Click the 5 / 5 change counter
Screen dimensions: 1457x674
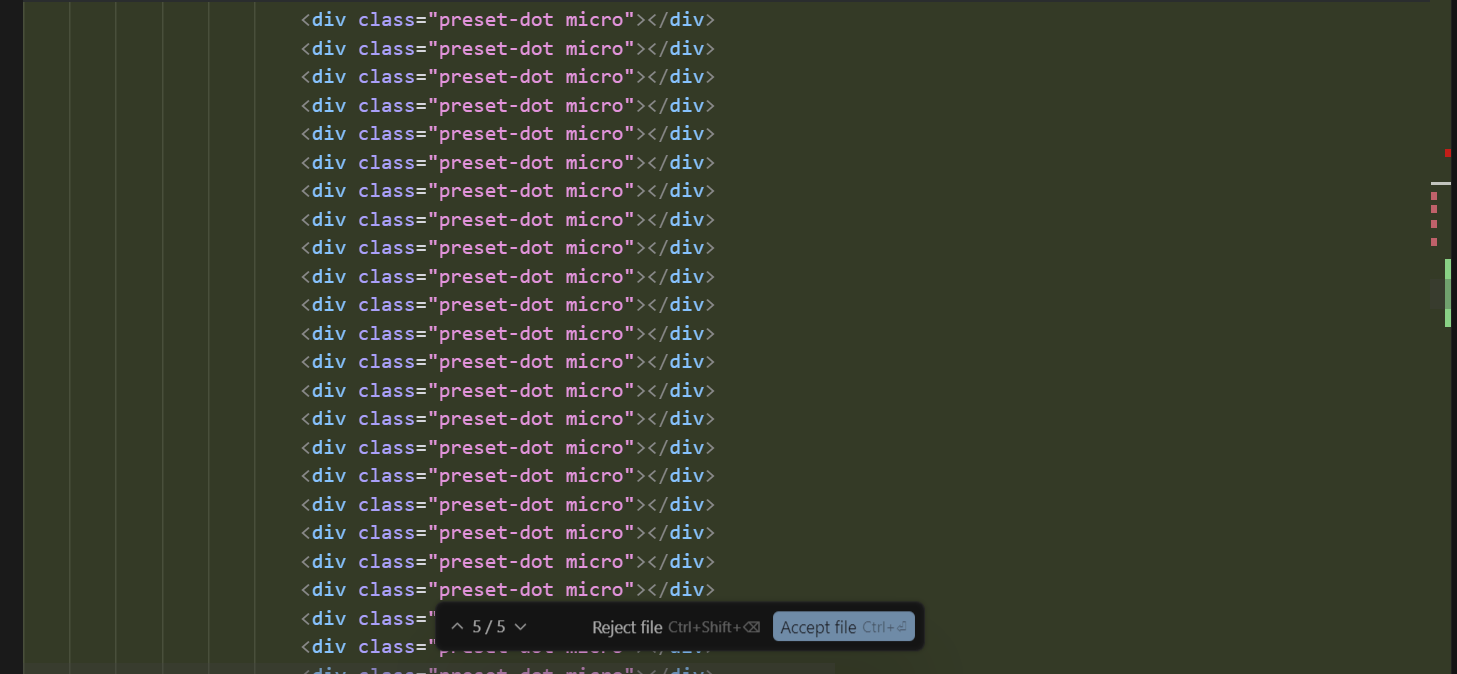click(x=489, y=627)
